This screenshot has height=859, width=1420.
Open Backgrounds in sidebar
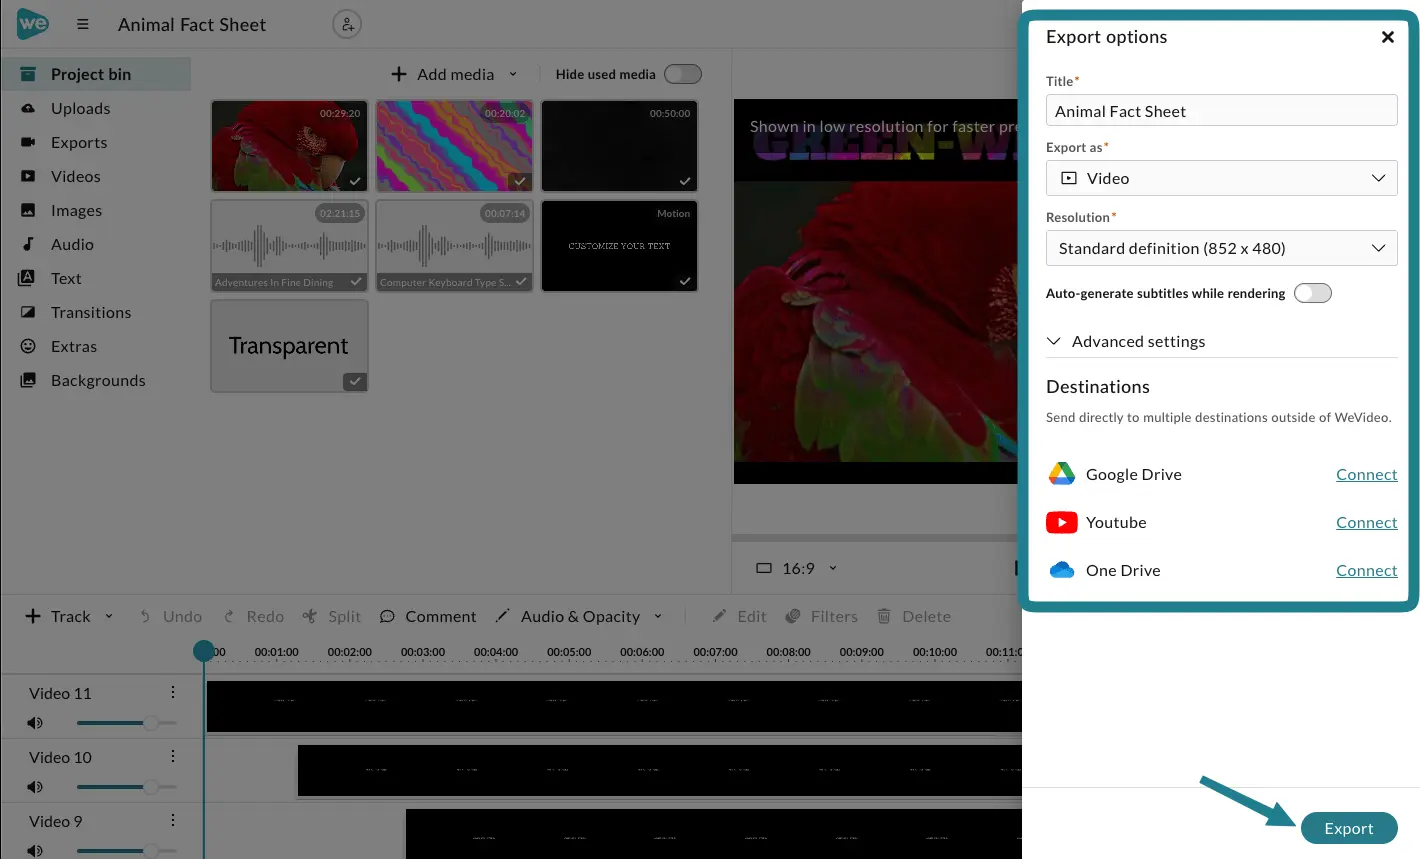coord(96,380)
